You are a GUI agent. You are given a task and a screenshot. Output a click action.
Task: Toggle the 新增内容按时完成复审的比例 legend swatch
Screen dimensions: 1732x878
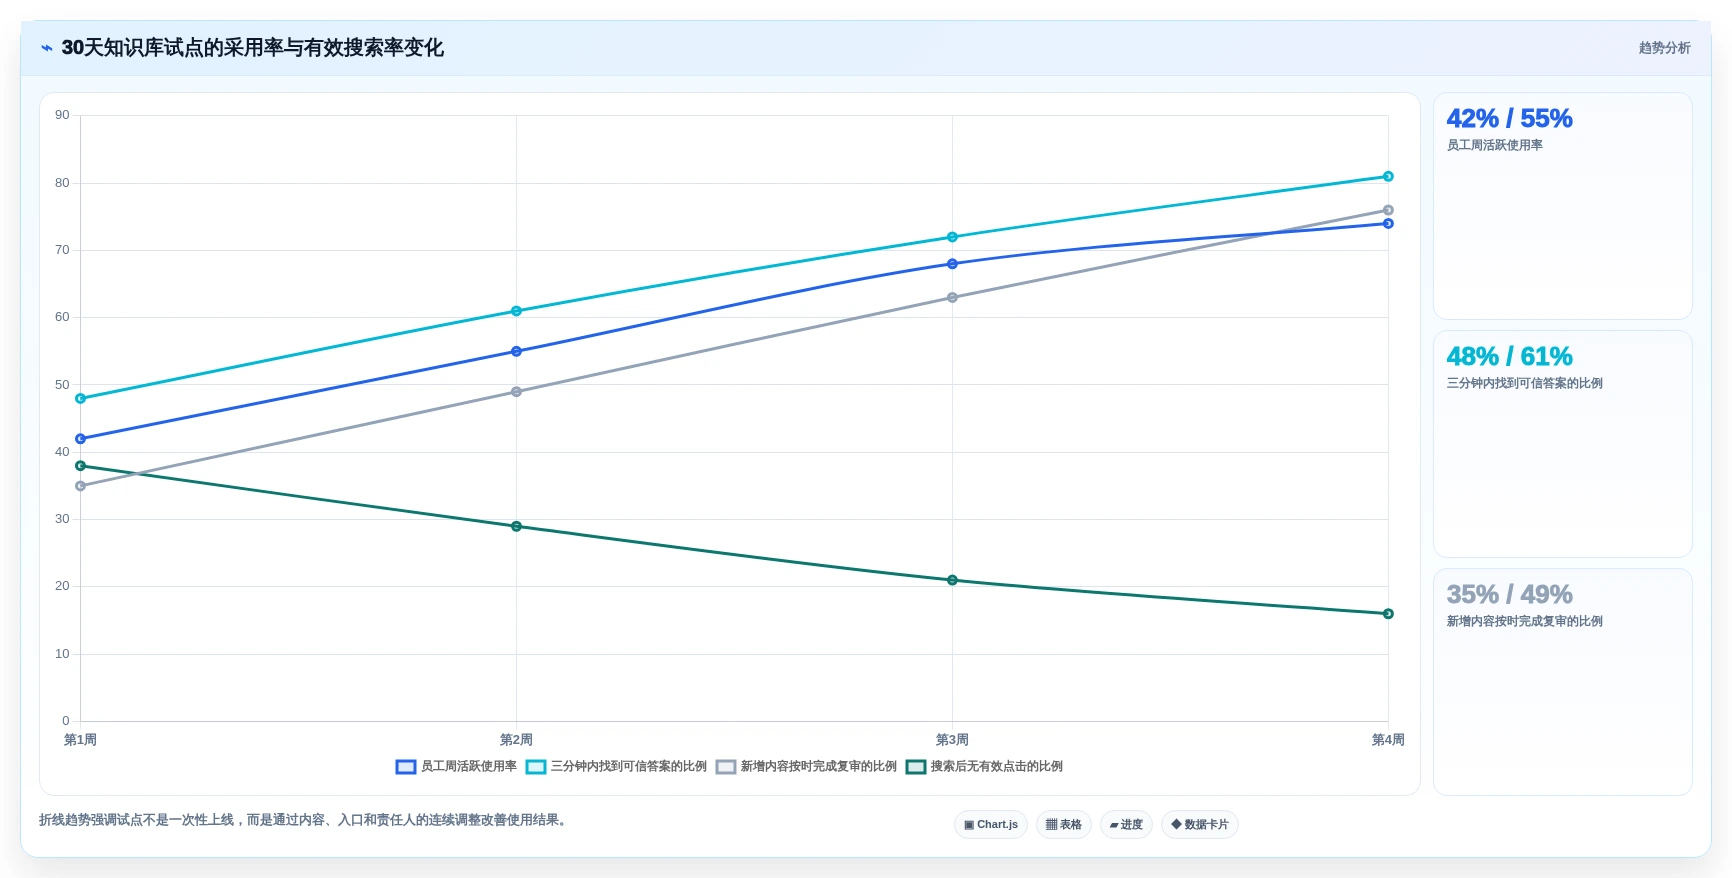point(726,767)
